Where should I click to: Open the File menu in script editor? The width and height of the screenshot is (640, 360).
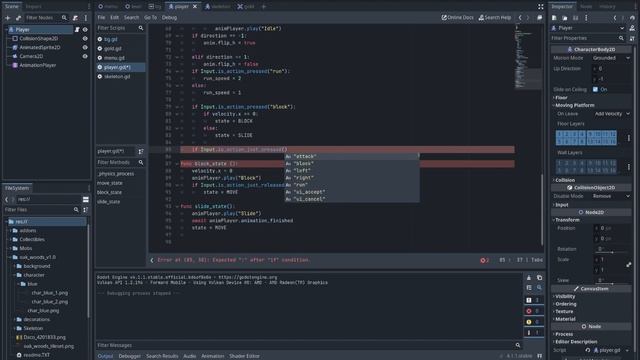point(101,18)
